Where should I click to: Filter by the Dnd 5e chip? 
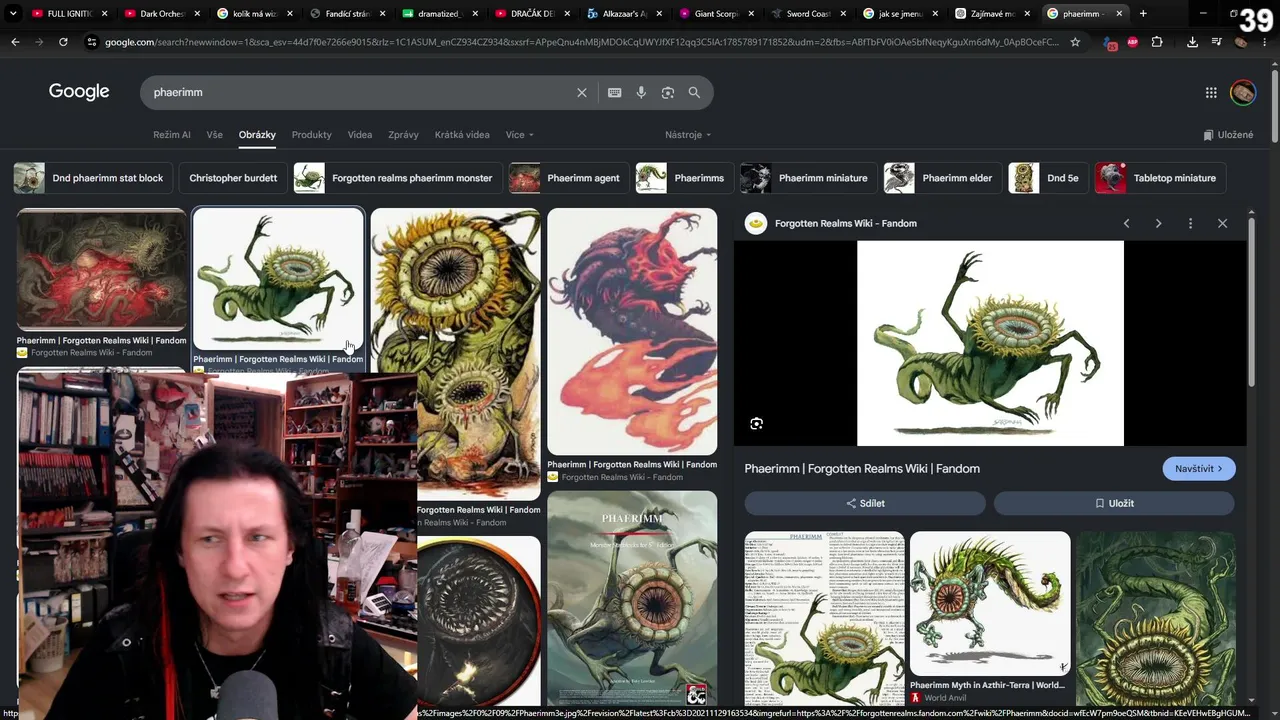1049,178
